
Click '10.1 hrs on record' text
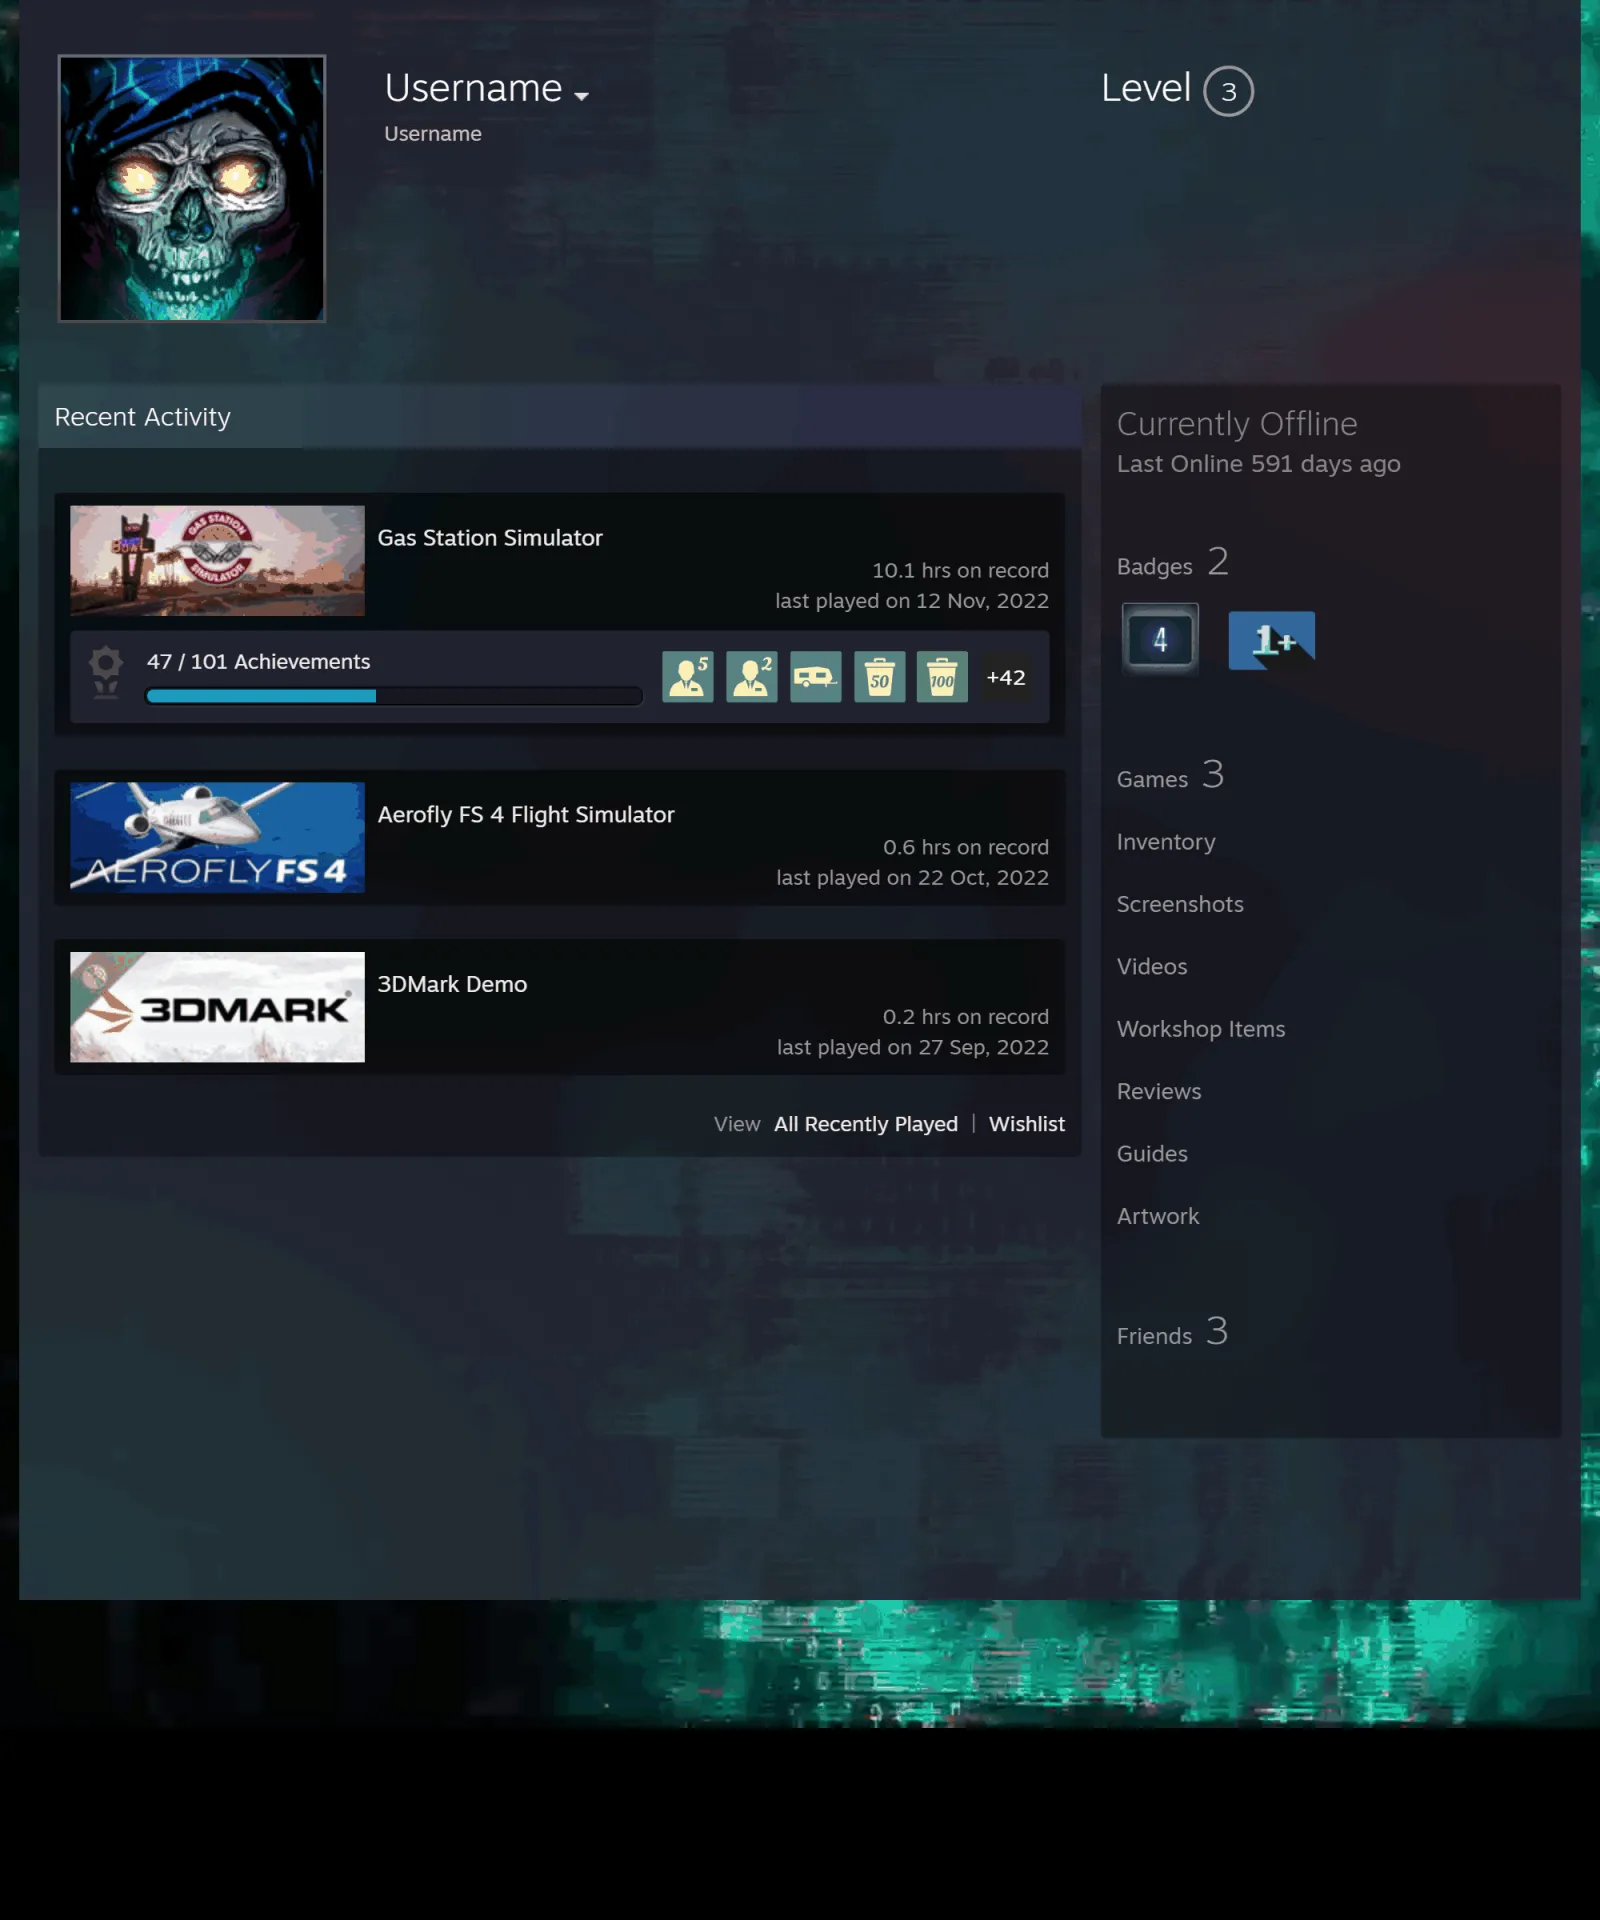click(960, 571)
